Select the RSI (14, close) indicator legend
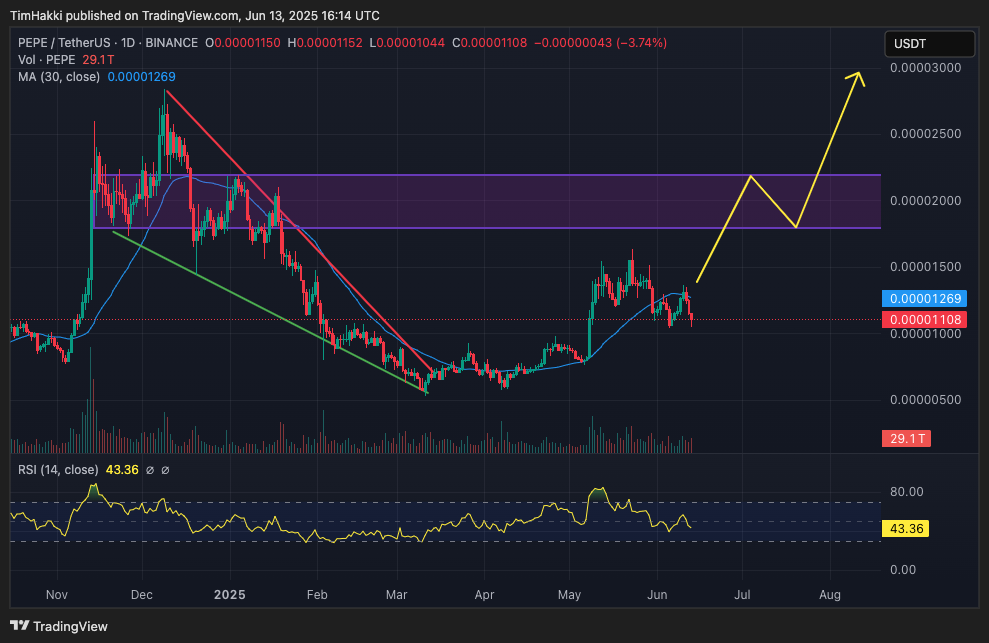The height and width of the screenshot is (643, 989). pyautogui.click(x=58, y=469)
